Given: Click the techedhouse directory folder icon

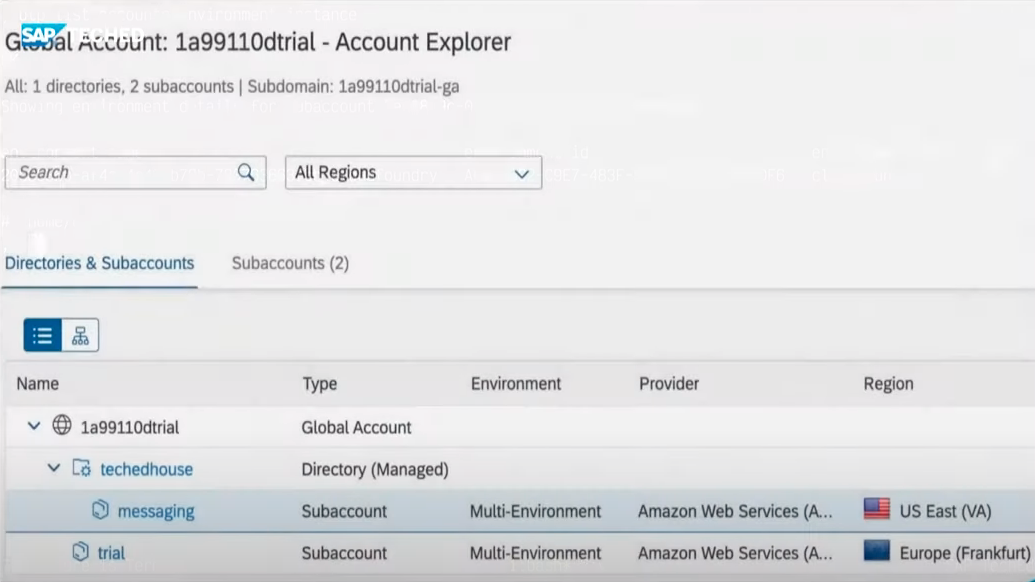Looking at the screenshot, I should (x=82, y=469).
